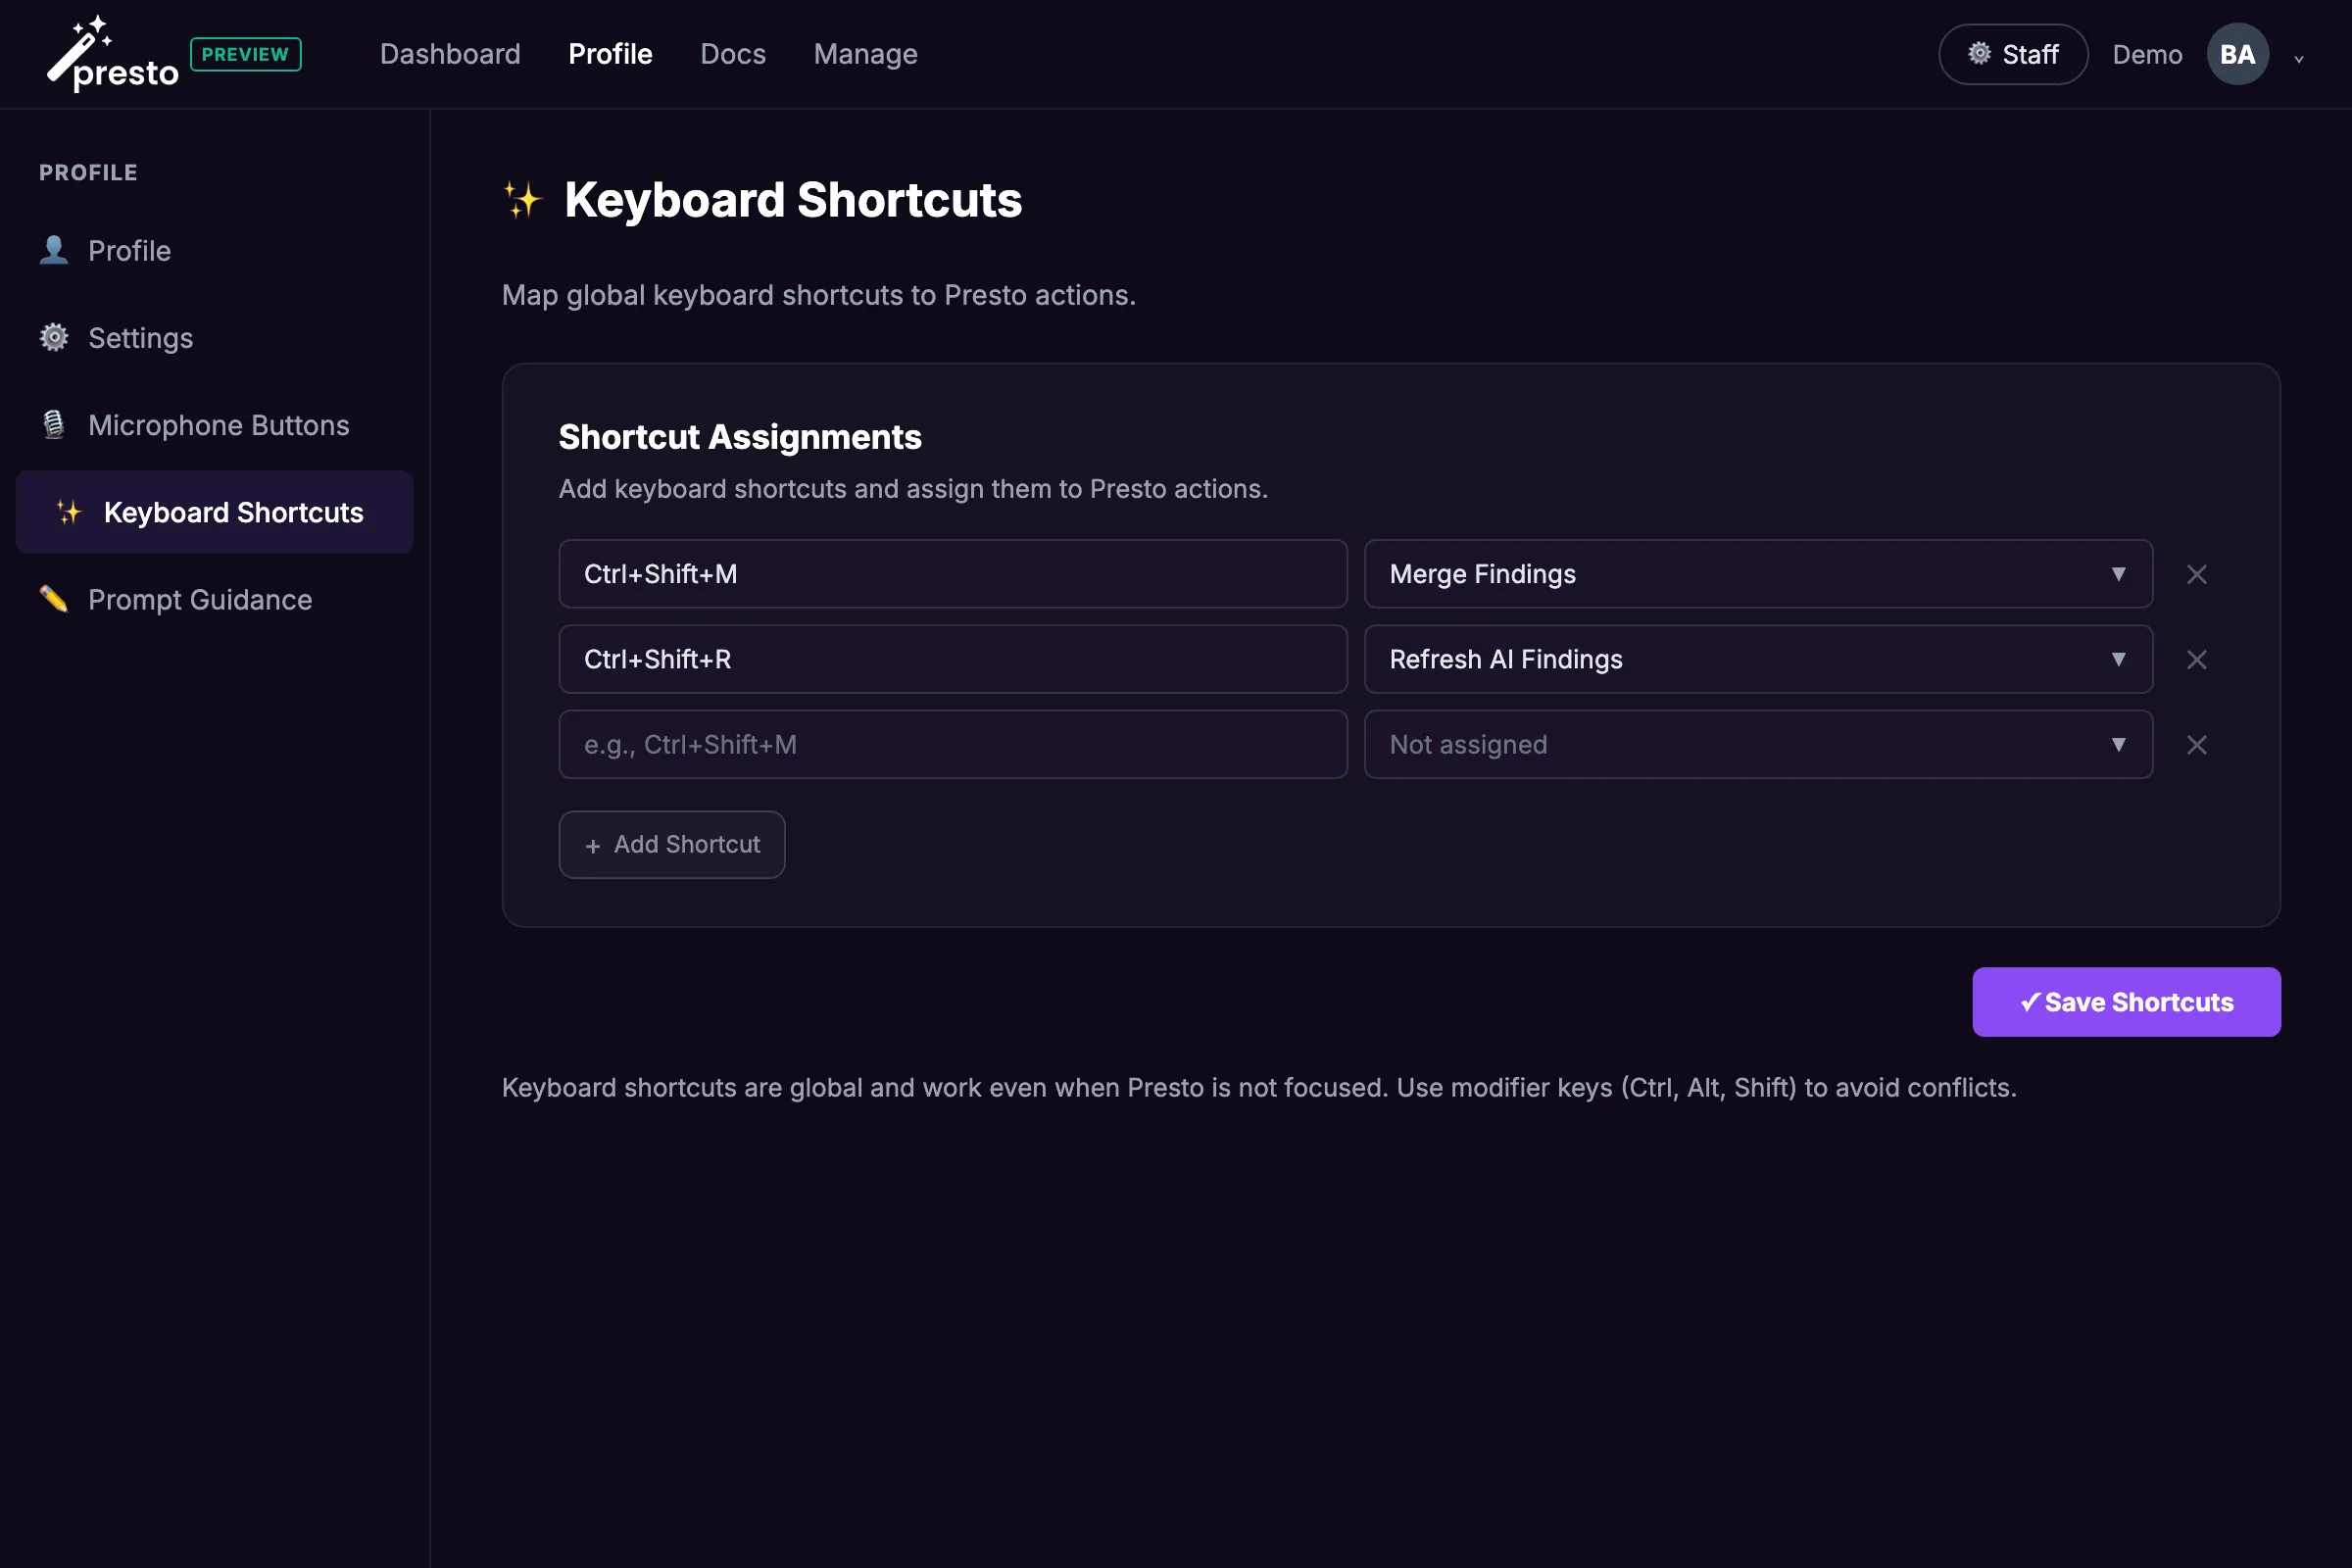Image resolution: width=2352 pixels, height=1568 pixels.
Task: Select the Keyboard Shortcuts sparkle icon
Action: coord(68,511)
